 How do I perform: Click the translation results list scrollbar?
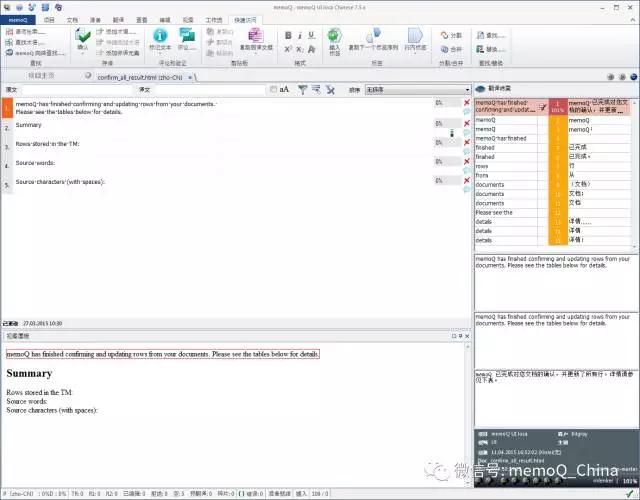click(634, 173)
